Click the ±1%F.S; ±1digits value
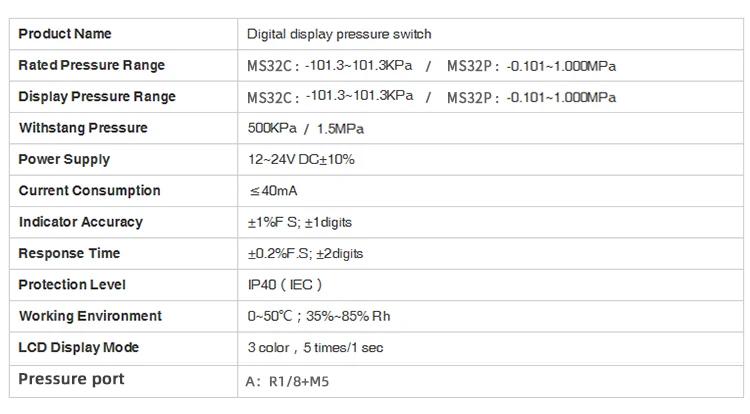This screenshot has height=414, width=750. 299,222
